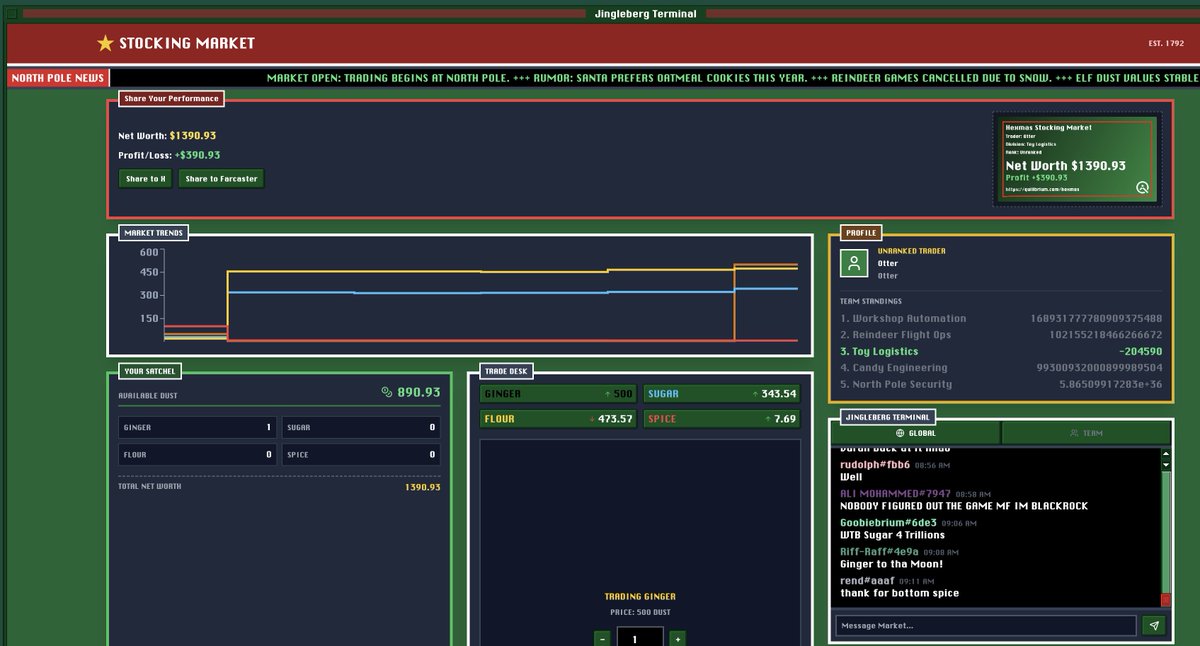Screen dimensions: 1200x646
Task: Click the rend#aaaf username in chat
Action: [x=868, y=580]
